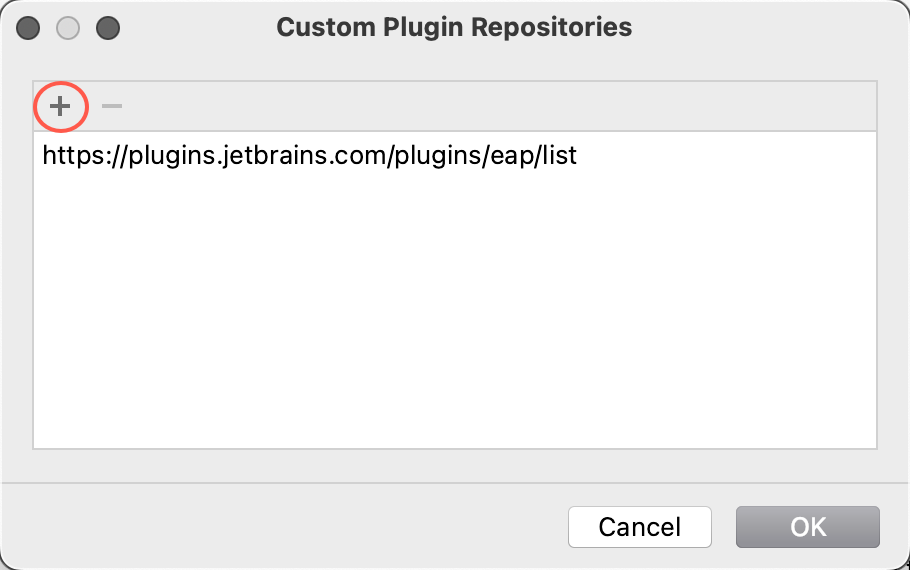Screen dimensions: 910x570
Task: Dismiss the dialog without saving changes
Action: [x=640, y=526]
